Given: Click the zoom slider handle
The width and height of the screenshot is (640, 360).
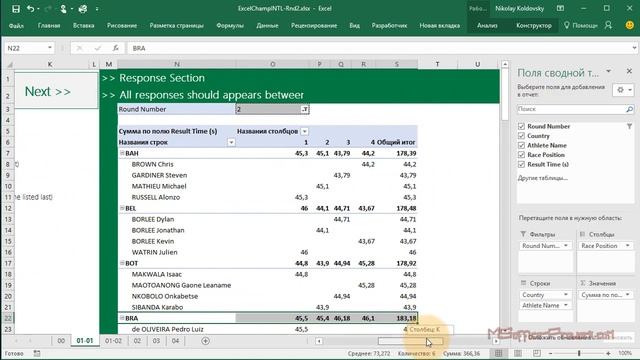Looking at the screenshot, I should (579, 353).
